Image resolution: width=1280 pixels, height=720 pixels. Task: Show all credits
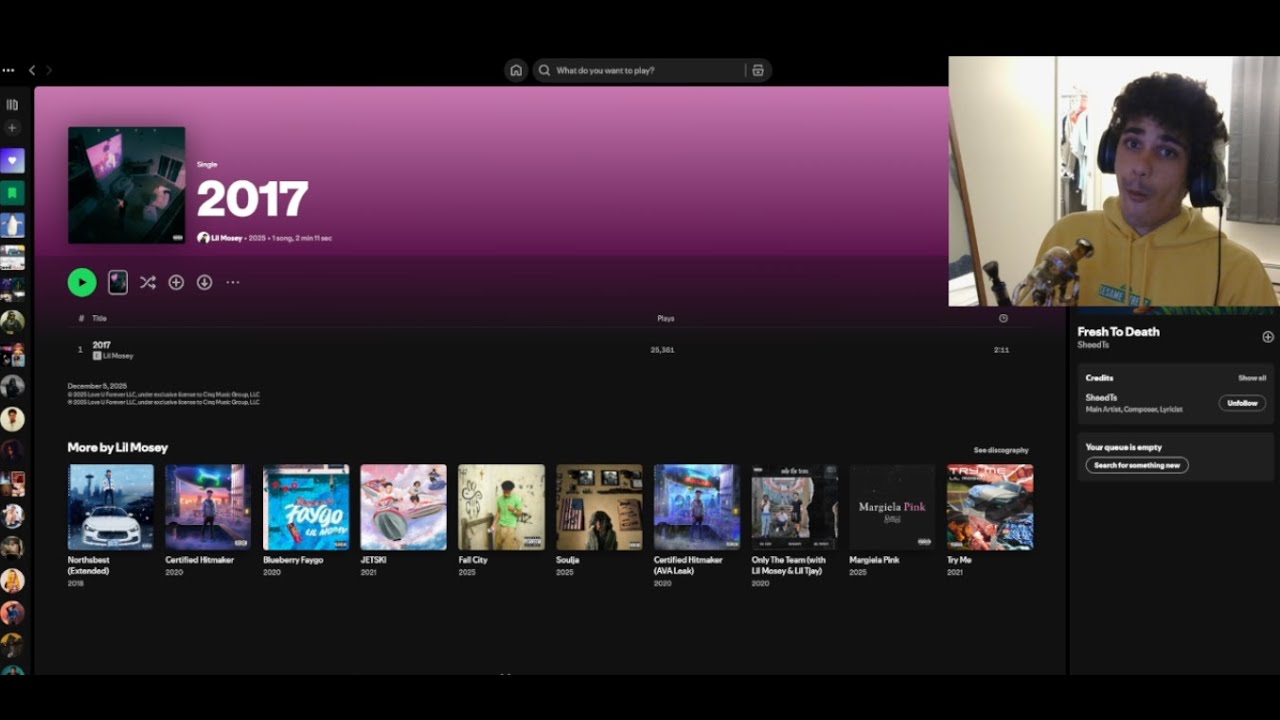click(x=1252, y=378)
